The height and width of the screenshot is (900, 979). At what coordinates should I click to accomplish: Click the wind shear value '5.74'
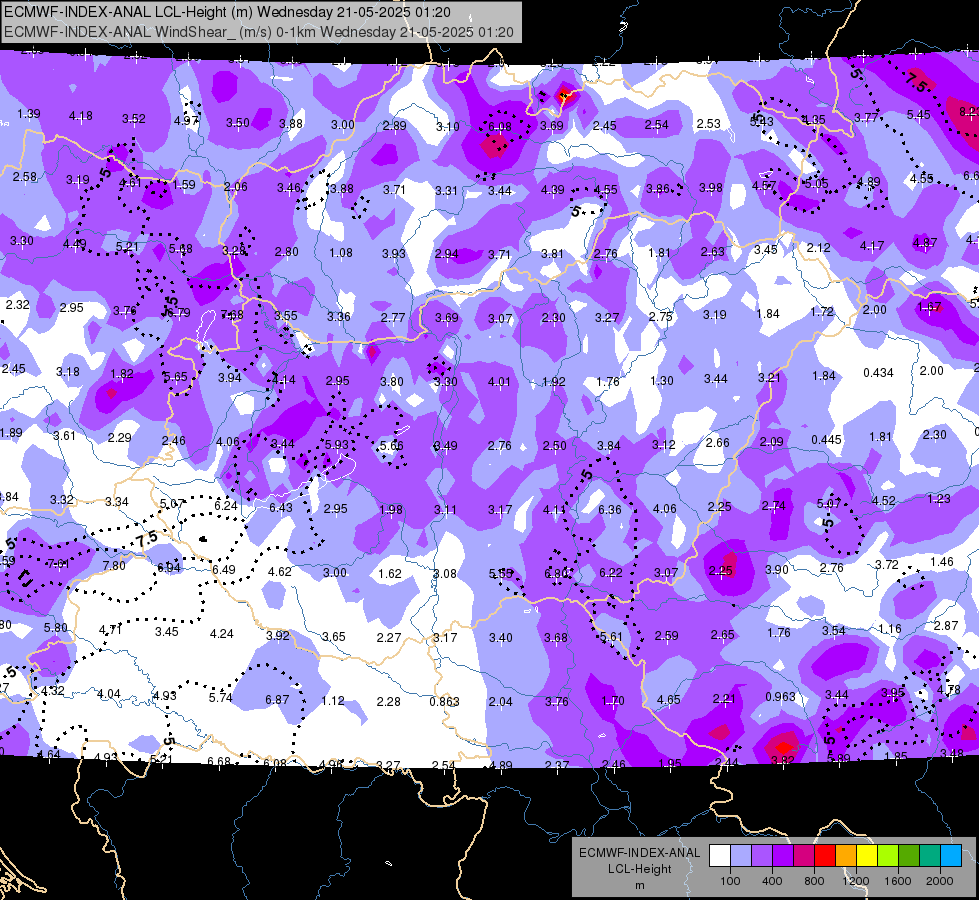click(220, 698)
